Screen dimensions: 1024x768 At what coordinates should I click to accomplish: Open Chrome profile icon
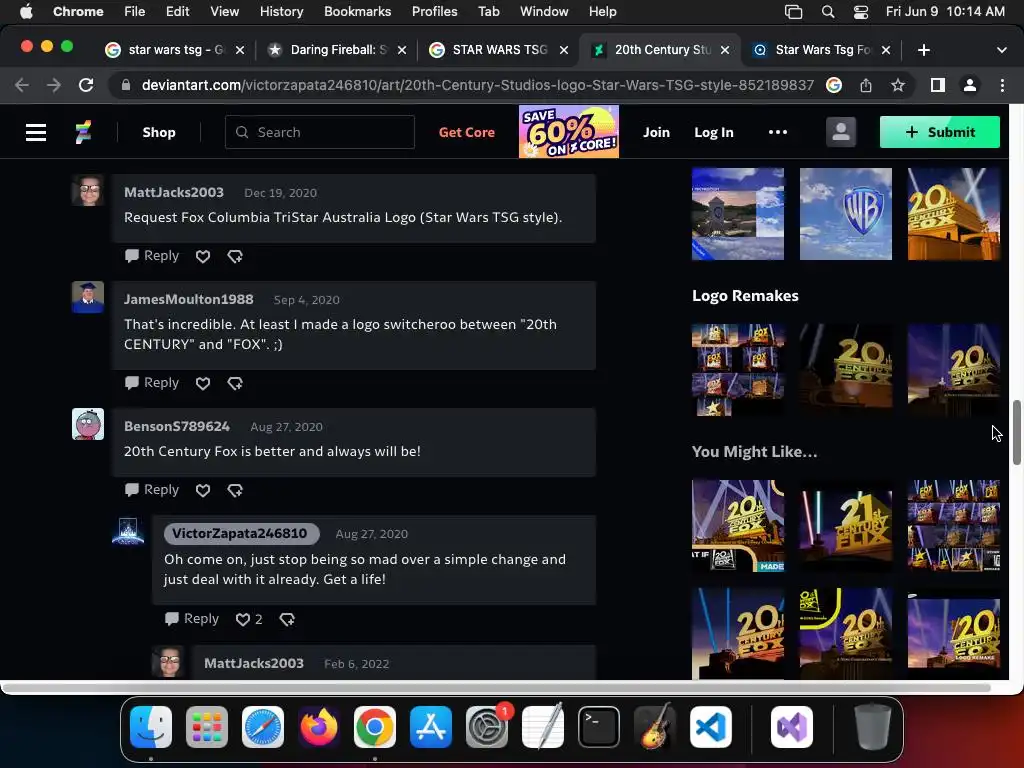pos(970,85)
